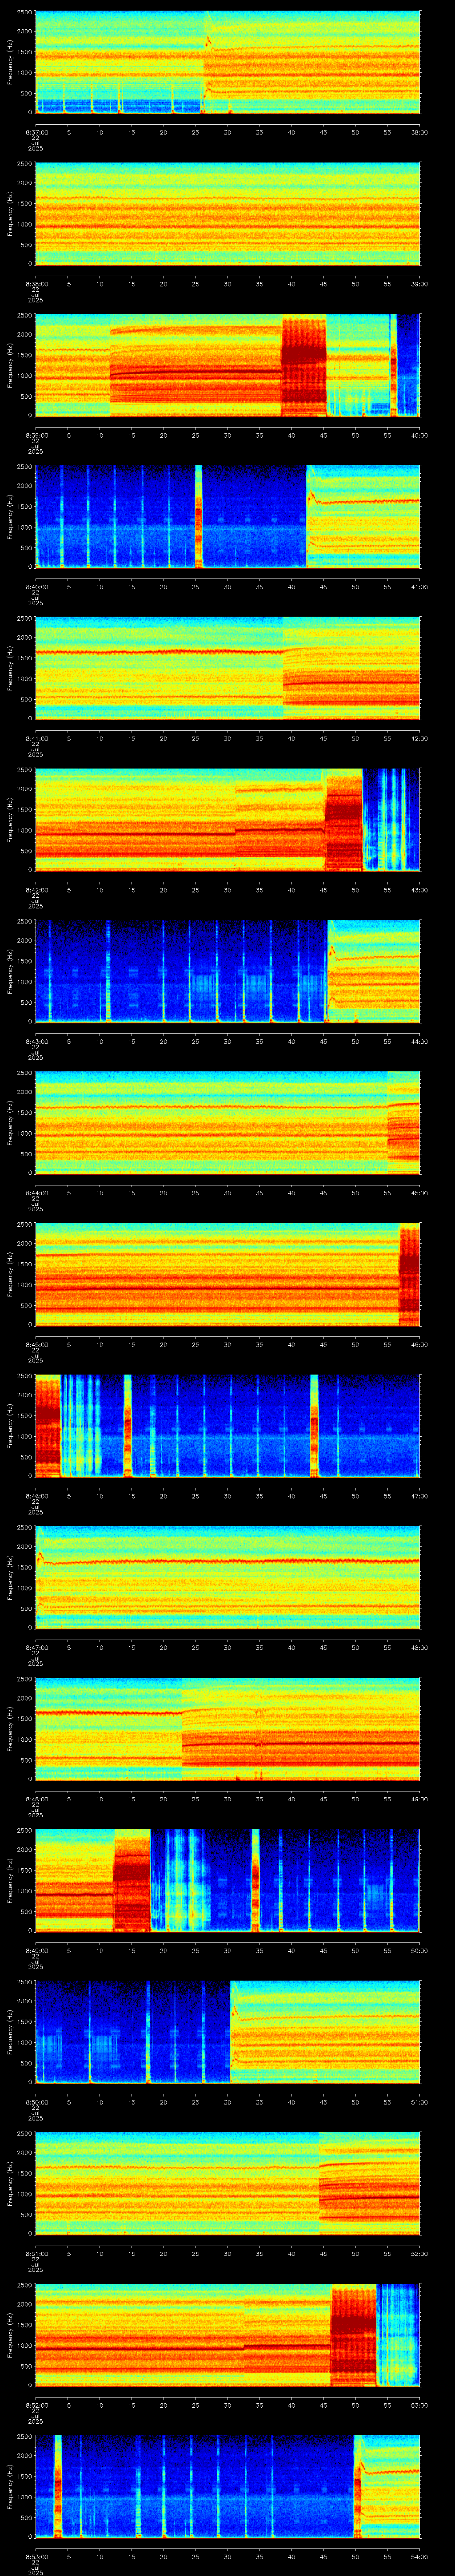455x2576 pixels.
Task: Select the spectrogram starting at 8:39:00
Action: click(227, 365)
